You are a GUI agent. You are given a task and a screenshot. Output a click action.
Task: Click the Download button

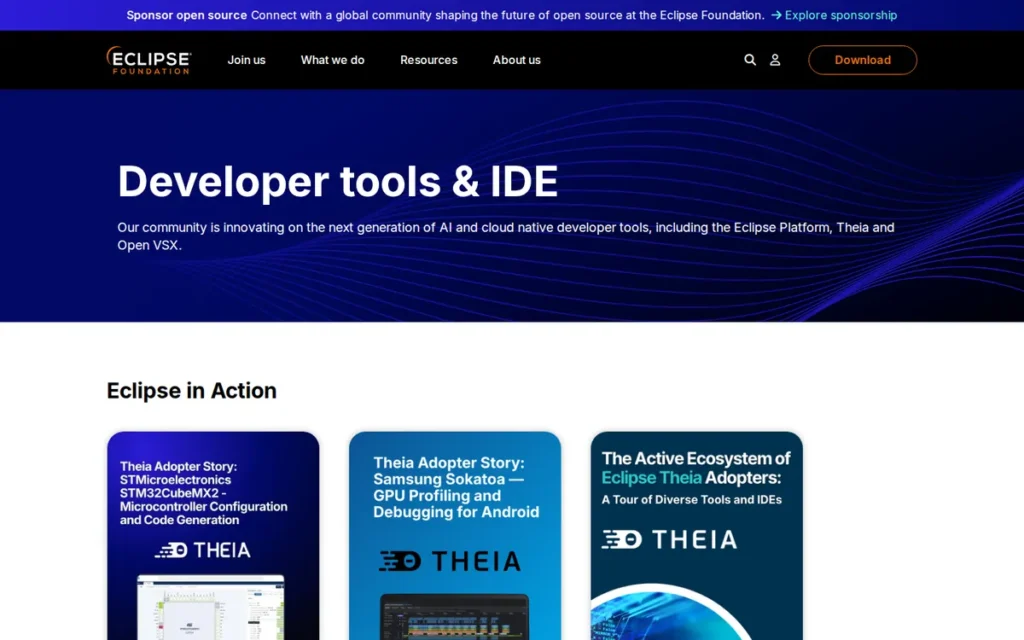pos(862,60)
